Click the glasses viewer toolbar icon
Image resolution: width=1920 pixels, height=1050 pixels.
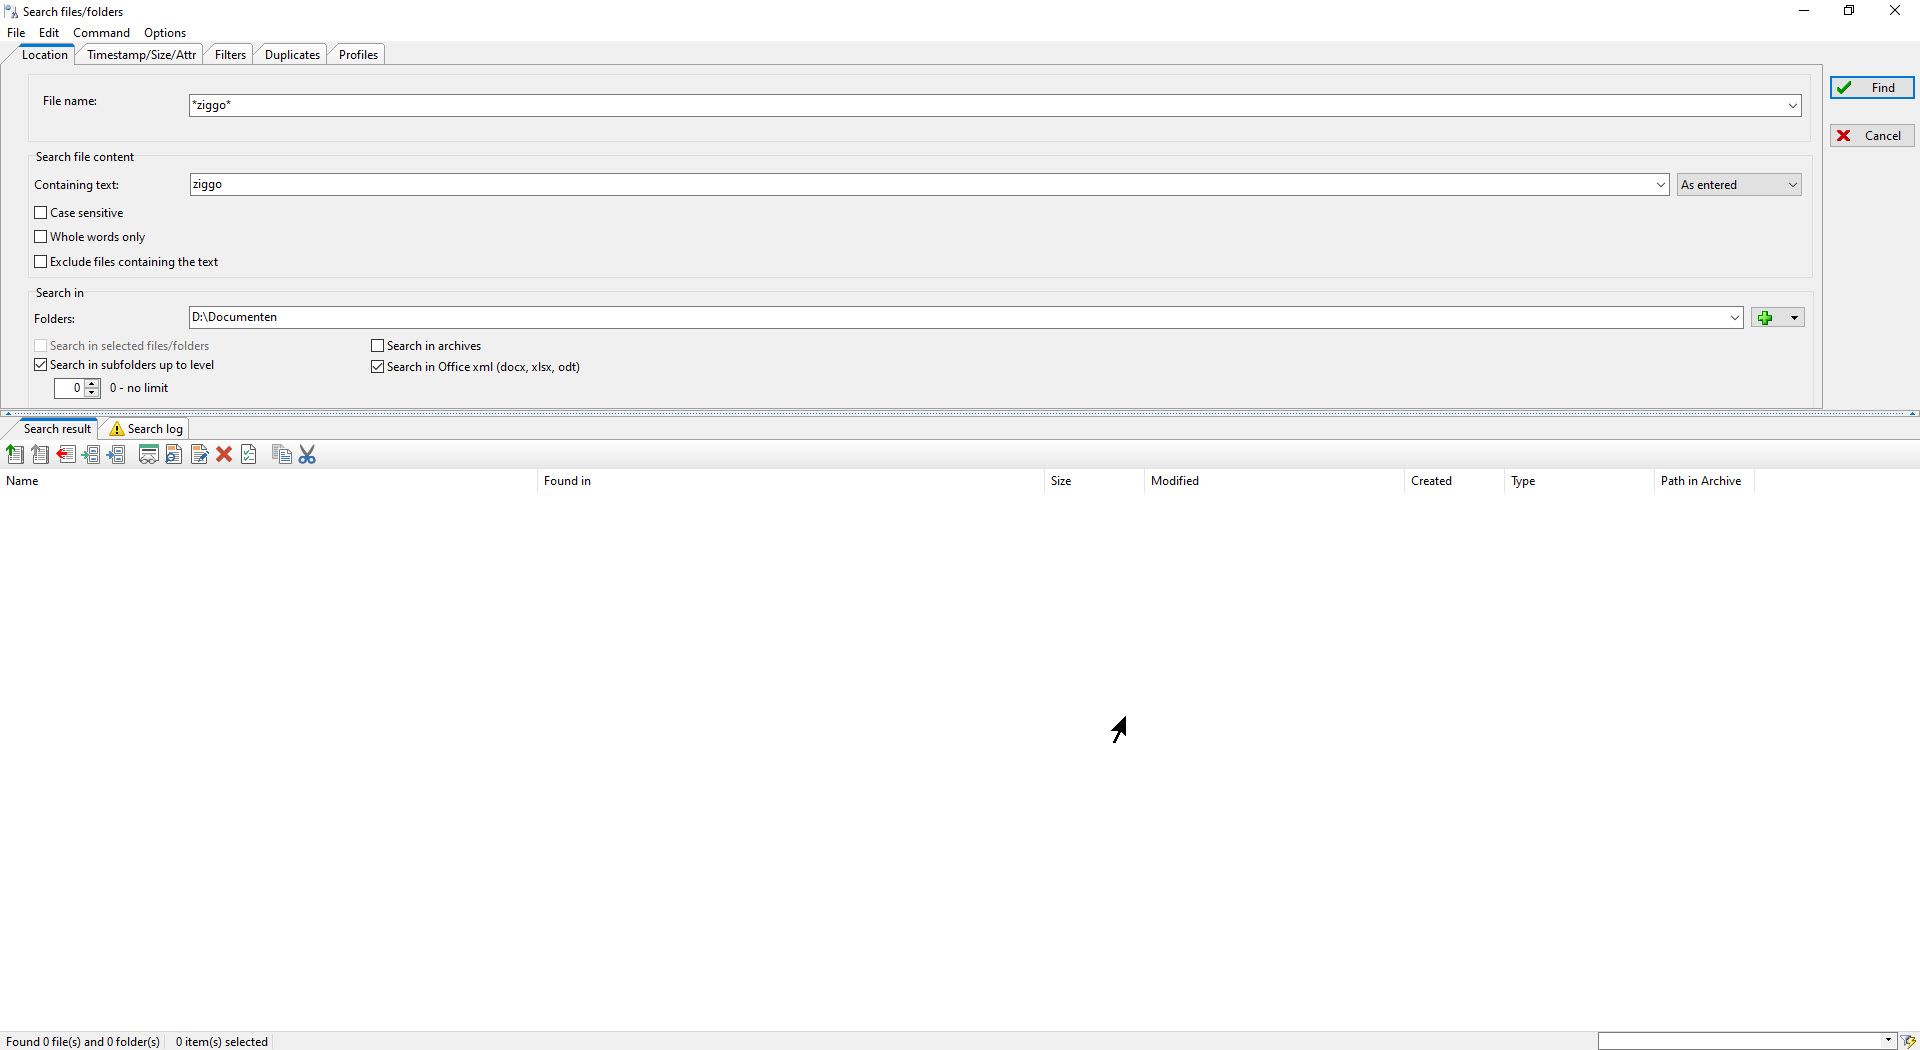(x=148, y=455)
